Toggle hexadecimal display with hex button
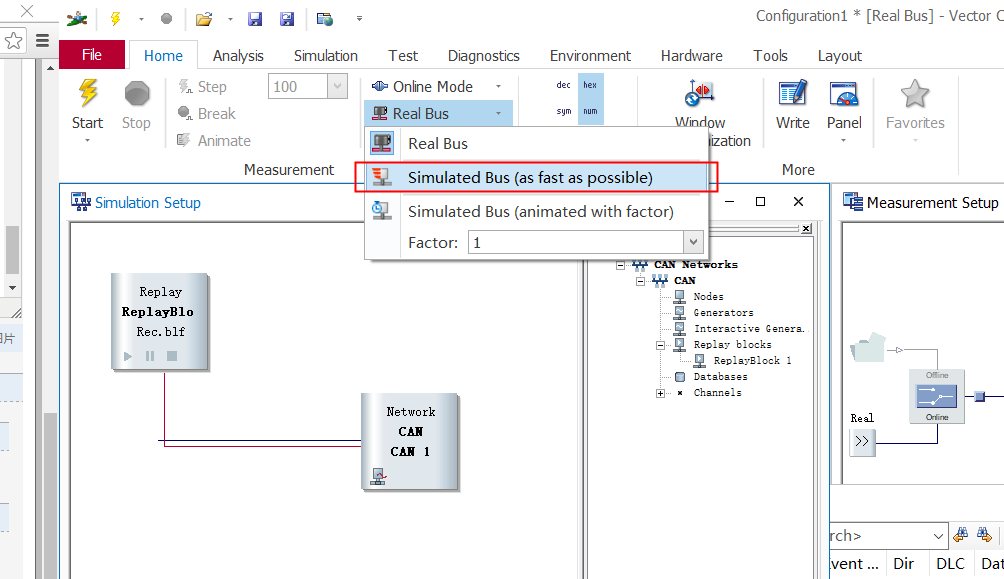 pyautogui.click(x=590, y=85)
